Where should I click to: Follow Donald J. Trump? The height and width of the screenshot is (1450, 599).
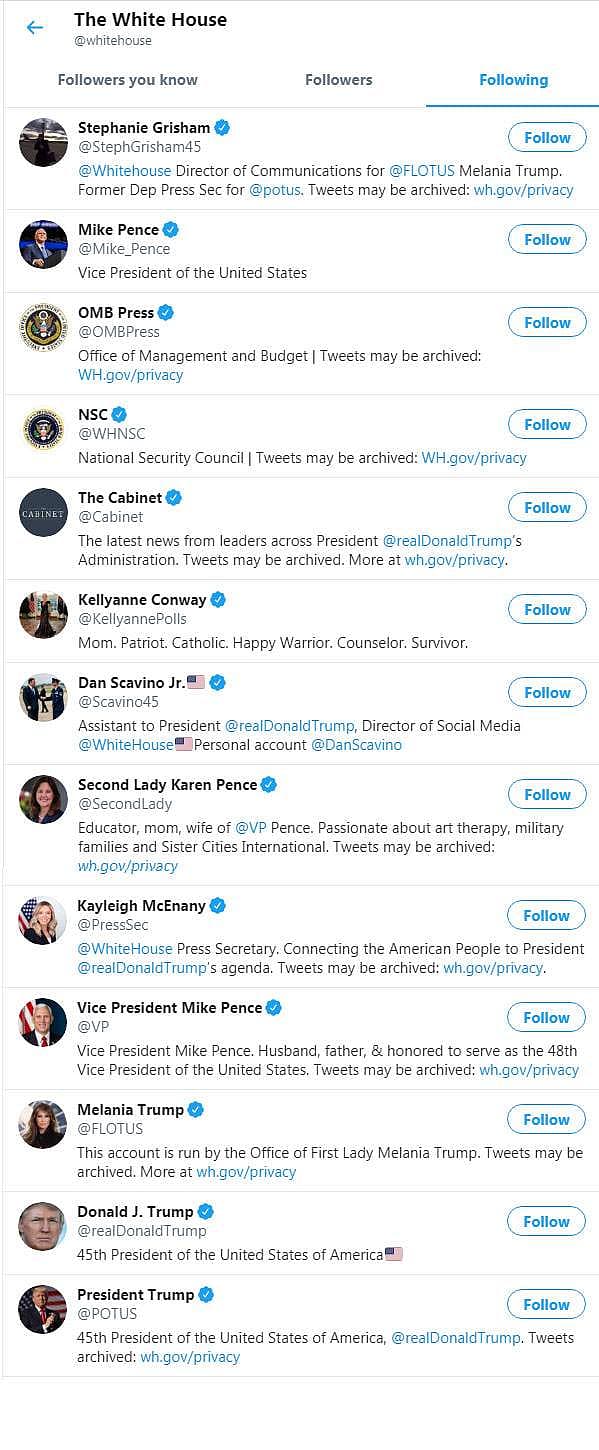coord(547,1221)
